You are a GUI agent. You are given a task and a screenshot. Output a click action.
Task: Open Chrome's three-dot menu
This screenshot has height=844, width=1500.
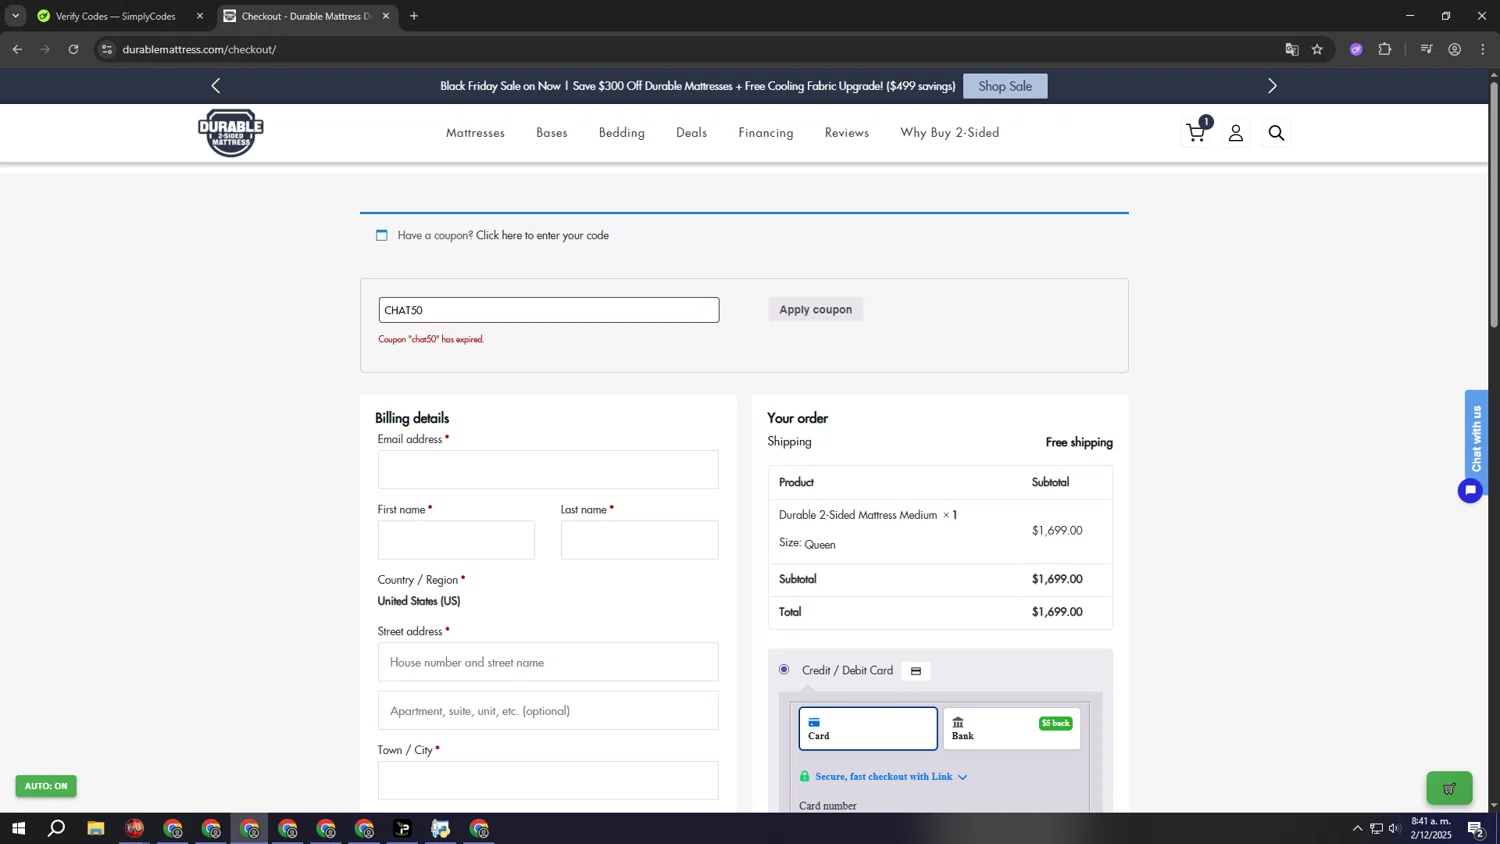tap(1482, 49)
